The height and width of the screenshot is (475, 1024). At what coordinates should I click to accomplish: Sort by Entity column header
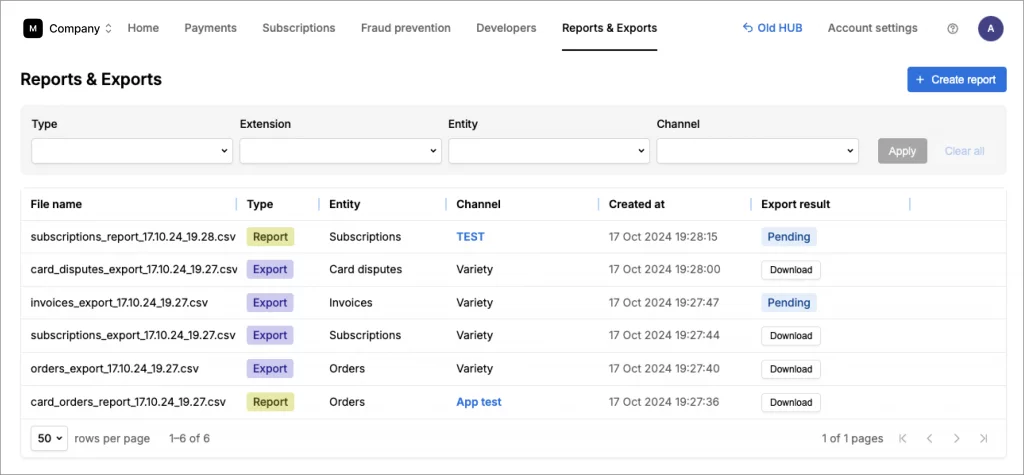pos(345,204)
